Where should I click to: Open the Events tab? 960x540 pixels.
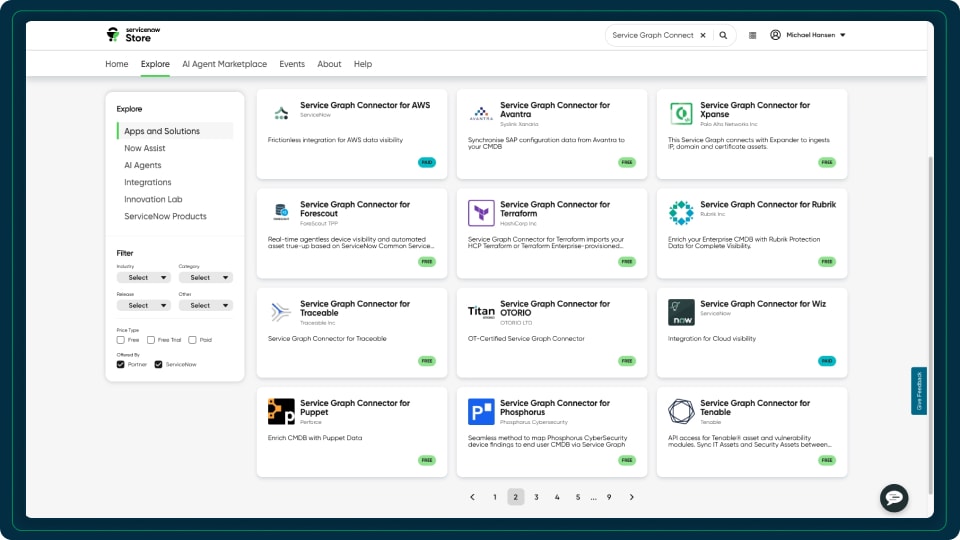(x=292, y=64)
